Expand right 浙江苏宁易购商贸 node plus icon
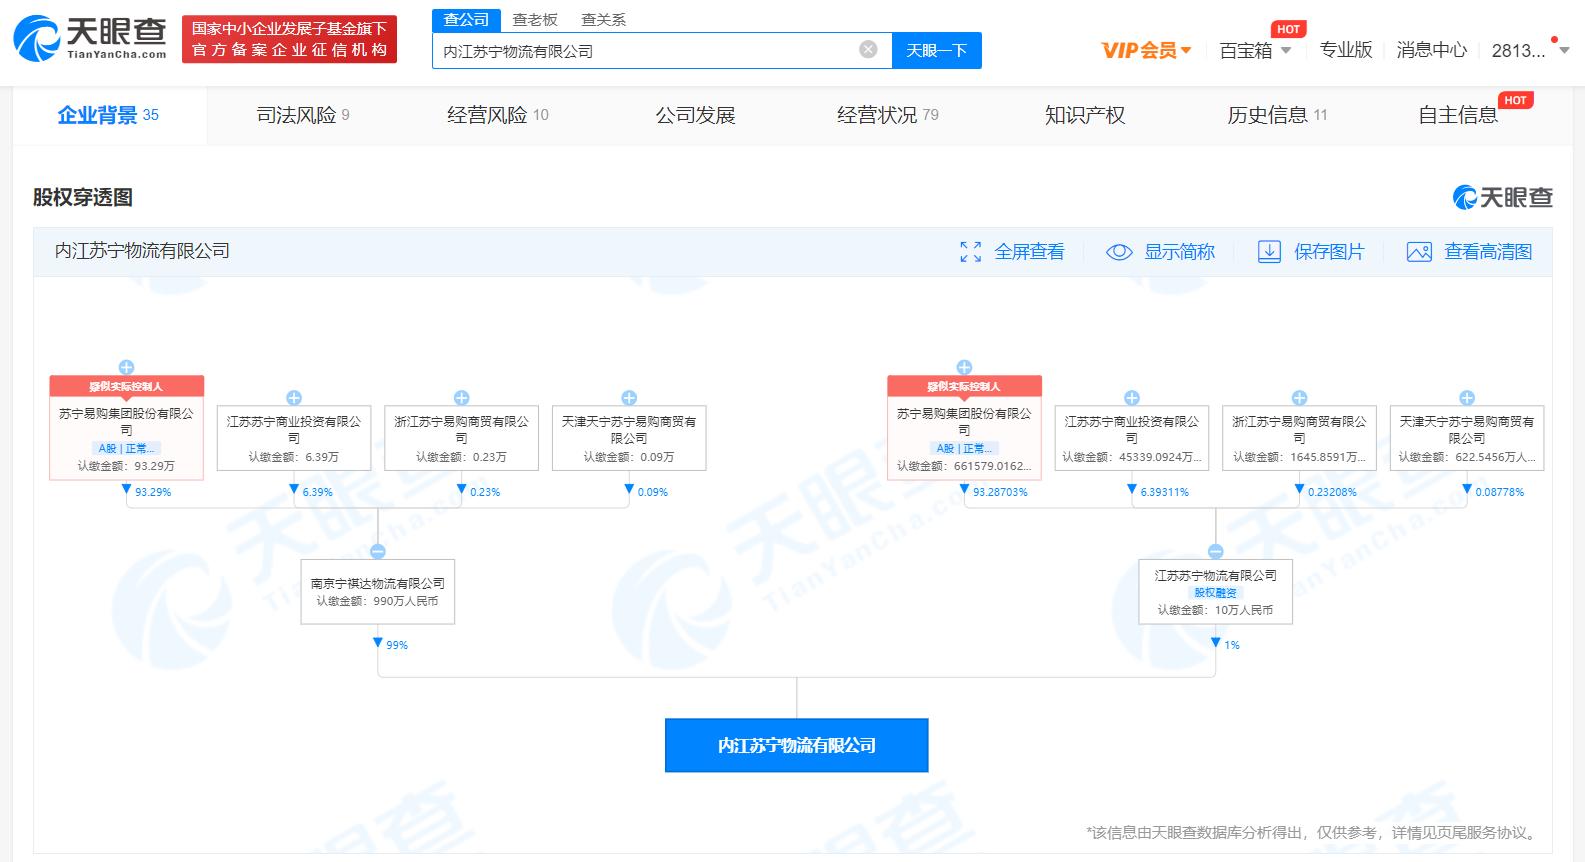1585x862 pixels. [1299, 398]
